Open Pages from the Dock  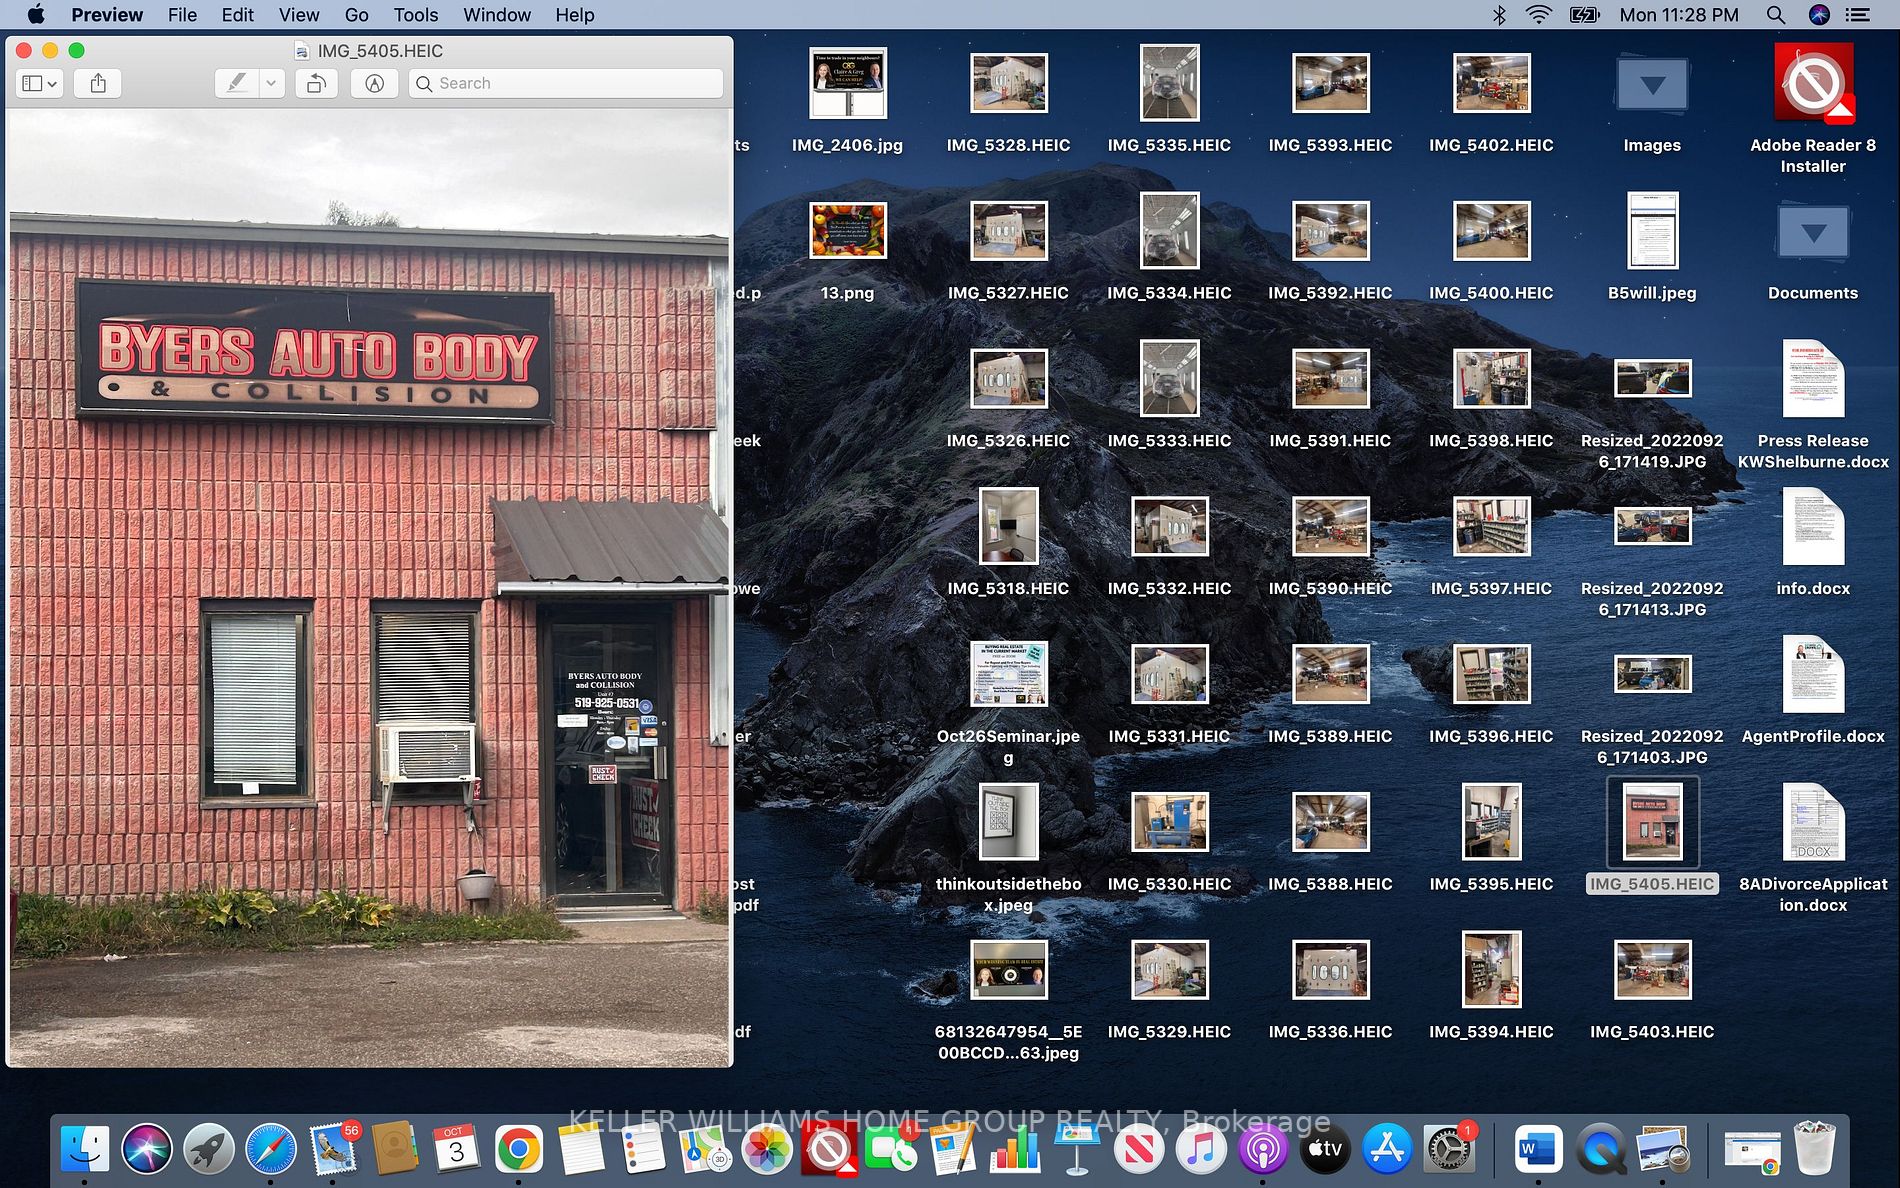point(952,1150)
